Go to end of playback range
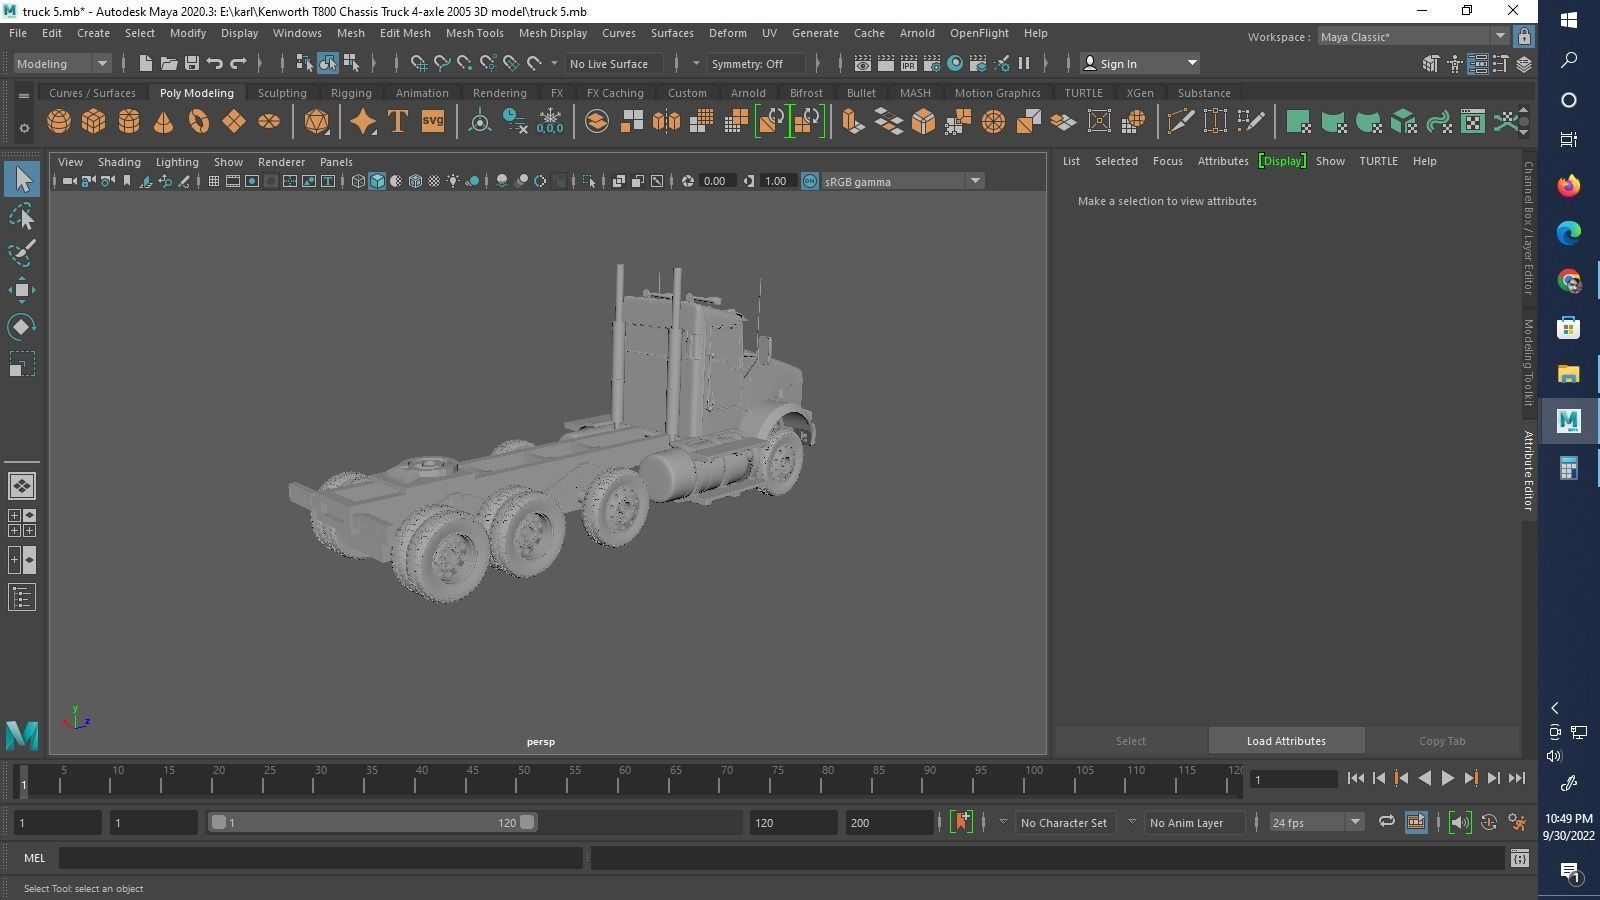 tap(1516, 778)
